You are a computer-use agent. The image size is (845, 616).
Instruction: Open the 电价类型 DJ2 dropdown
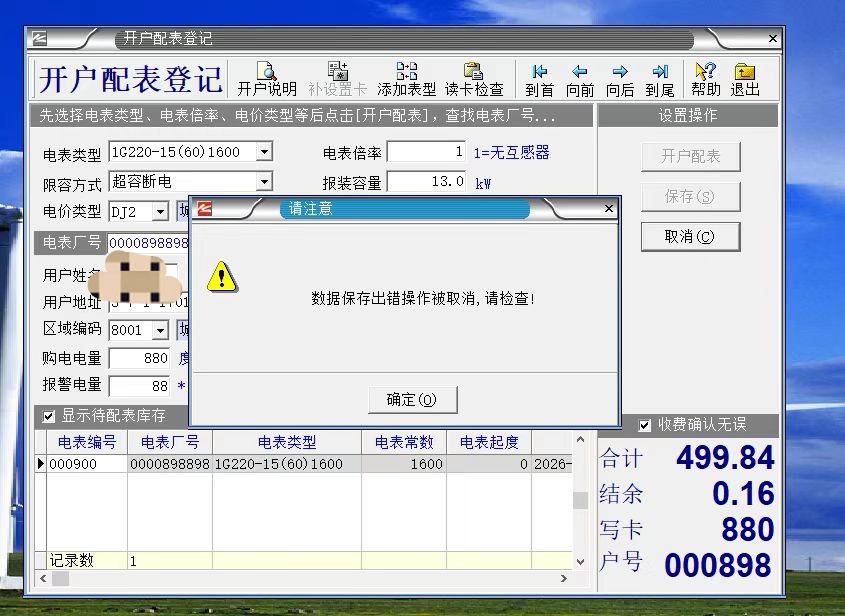(160, 212)
